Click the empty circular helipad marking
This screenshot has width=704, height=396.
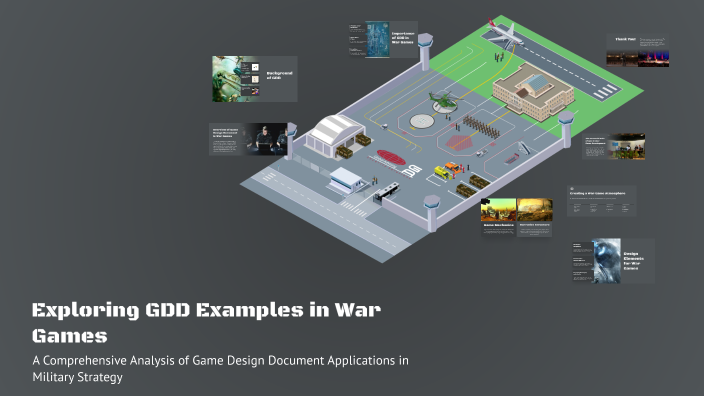[x=422, y=121]
